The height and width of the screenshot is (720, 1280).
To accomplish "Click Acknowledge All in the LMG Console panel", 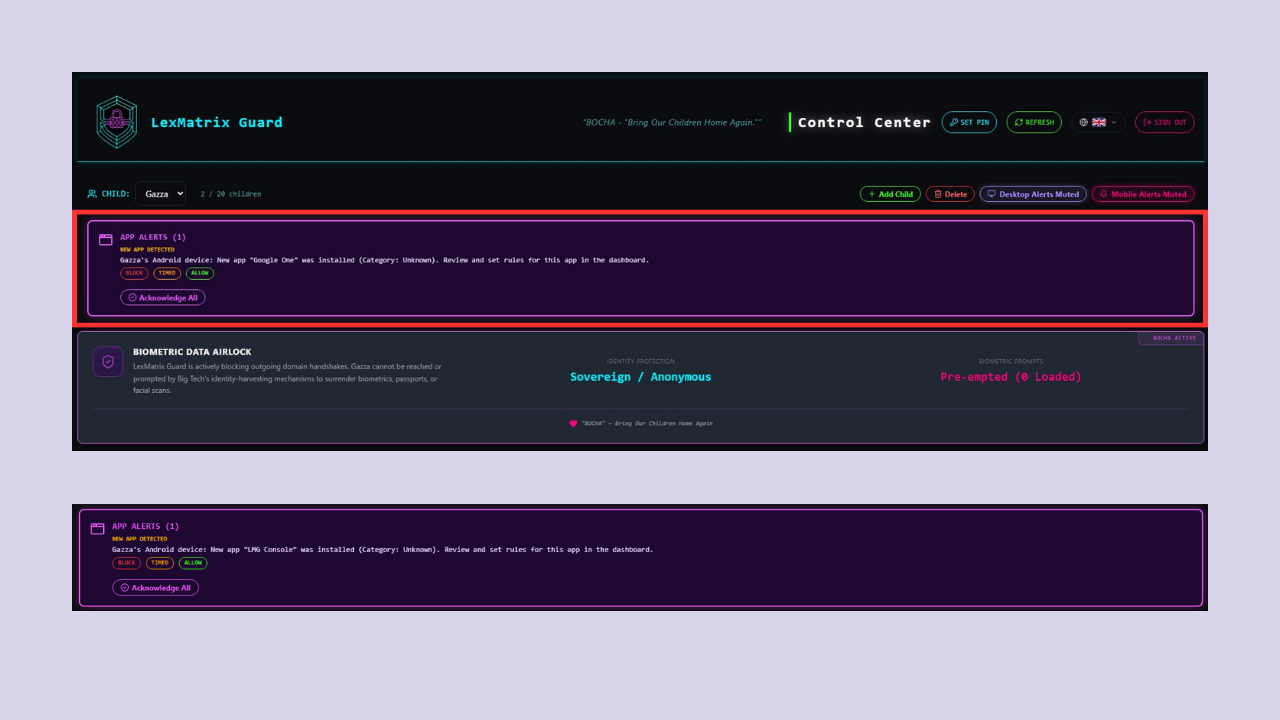I will coord(155,588).
